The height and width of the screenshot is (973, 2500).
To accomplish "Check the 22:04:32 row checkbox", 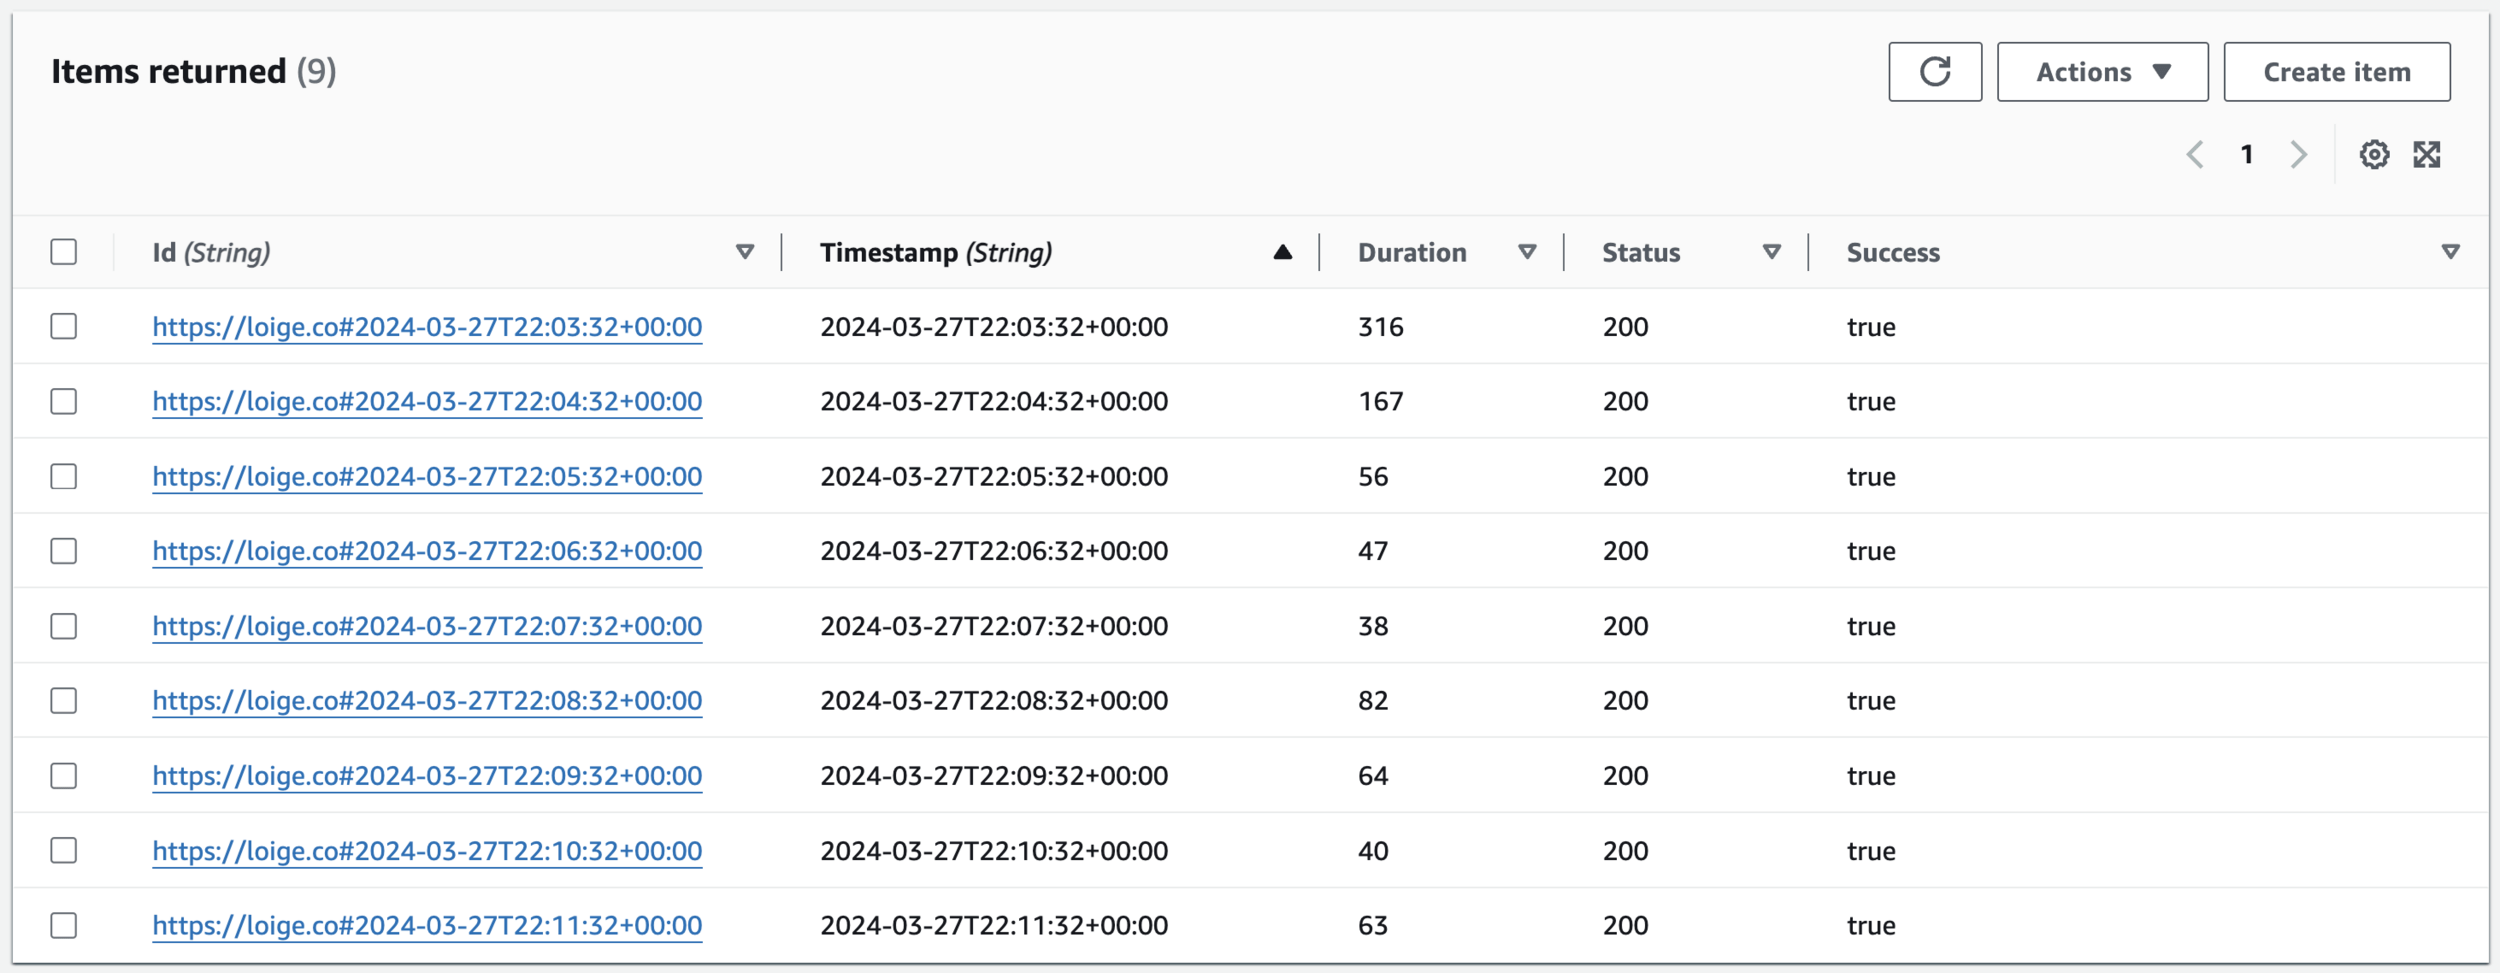I will tap(64, 402).
